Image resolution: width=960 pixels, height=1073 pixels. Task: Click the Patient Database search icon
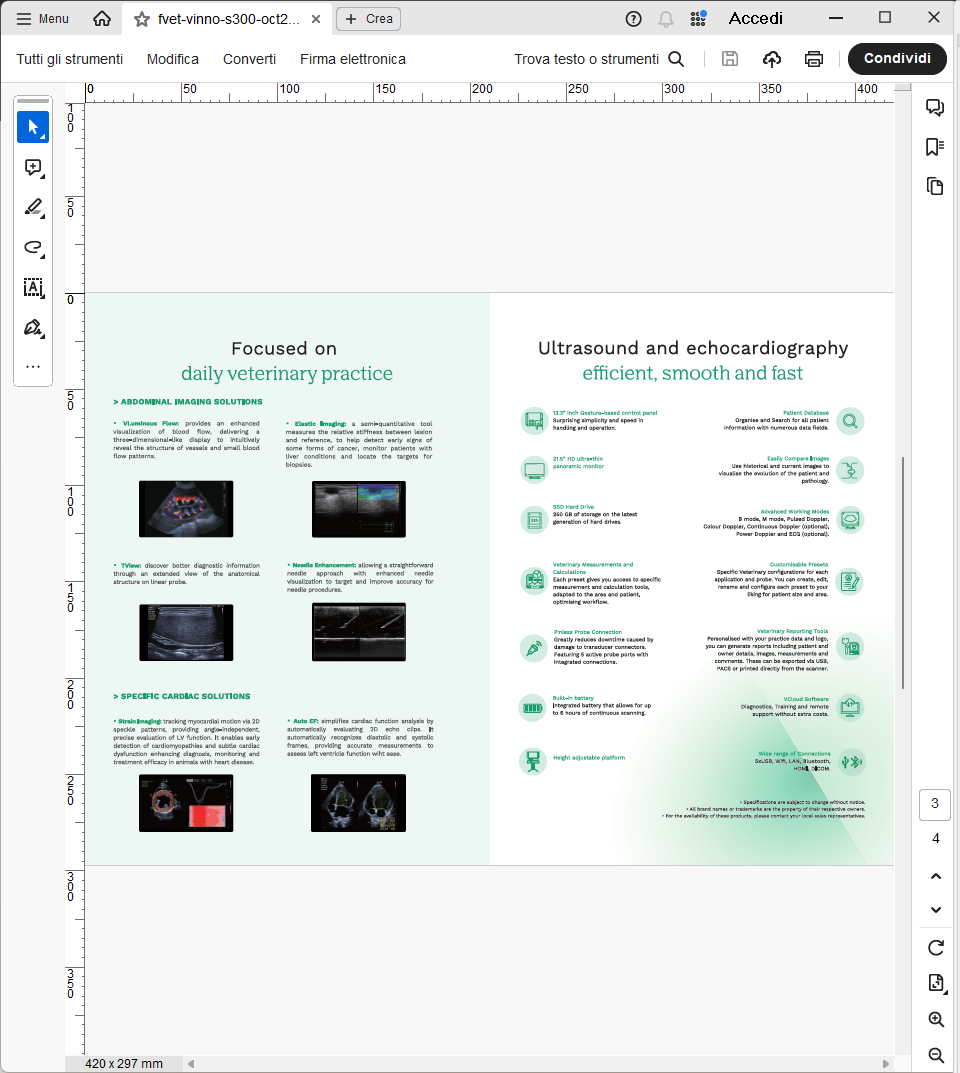click(x=850, y=421)
